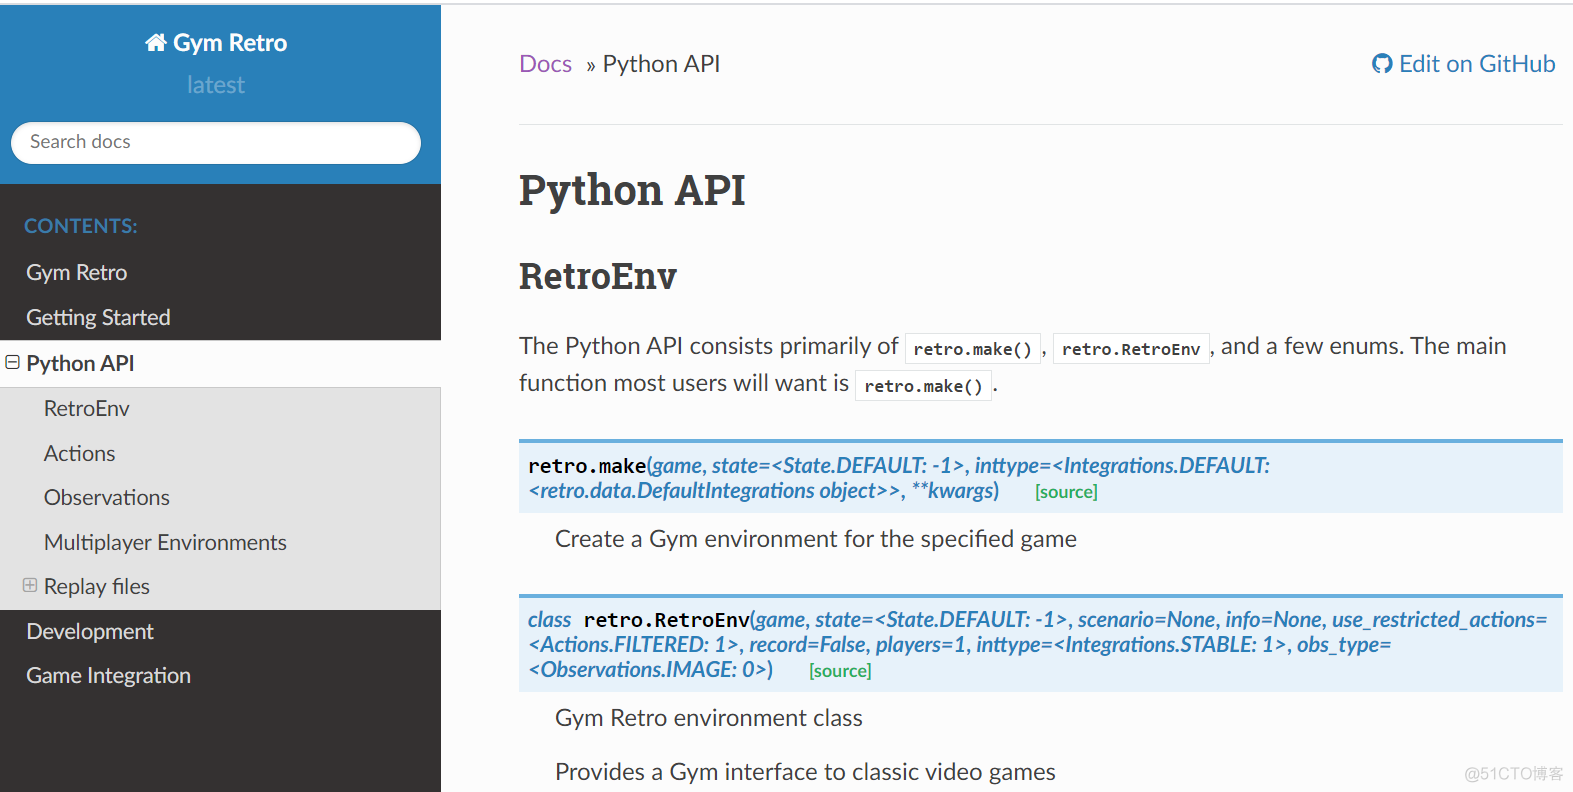The height and width of the screenshot is (792, 1573).
Task: Open Replay files subsection link
Action: pos(97,586)
